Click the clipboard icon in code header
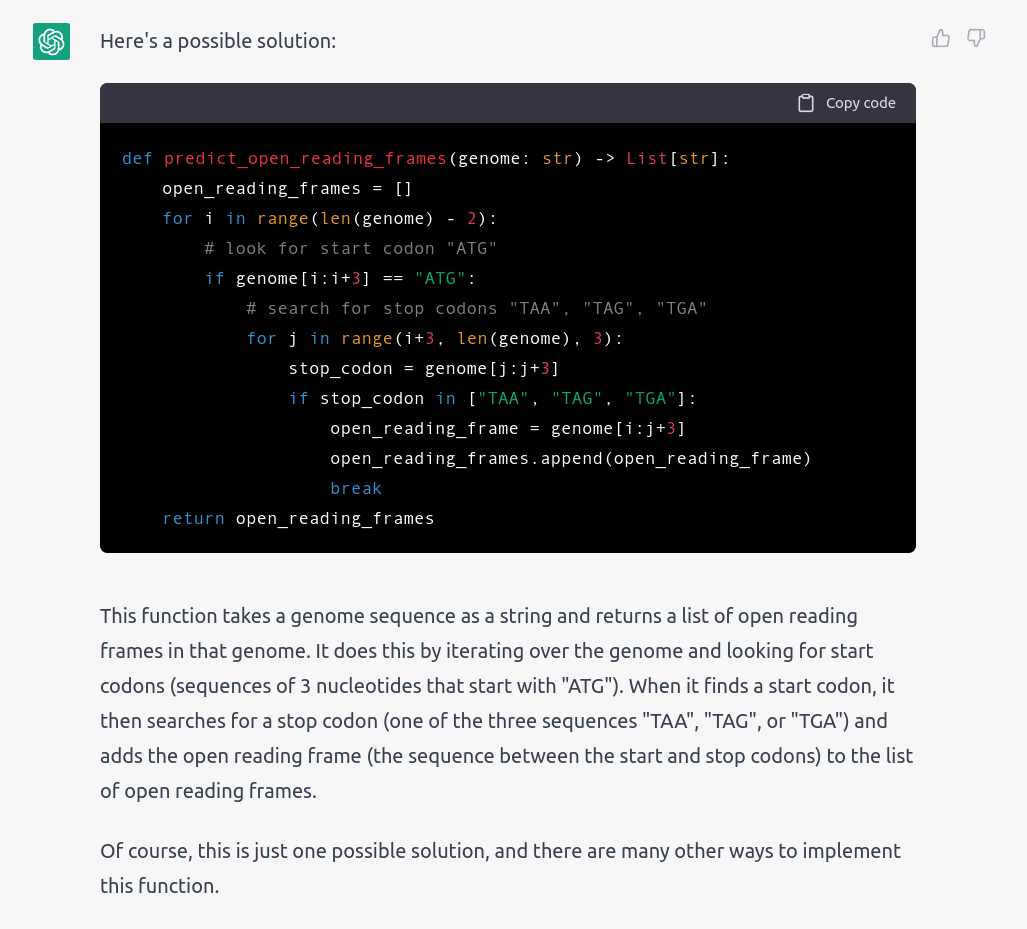1027x929 pixels. pyautogui.click(x=806, y=103)
